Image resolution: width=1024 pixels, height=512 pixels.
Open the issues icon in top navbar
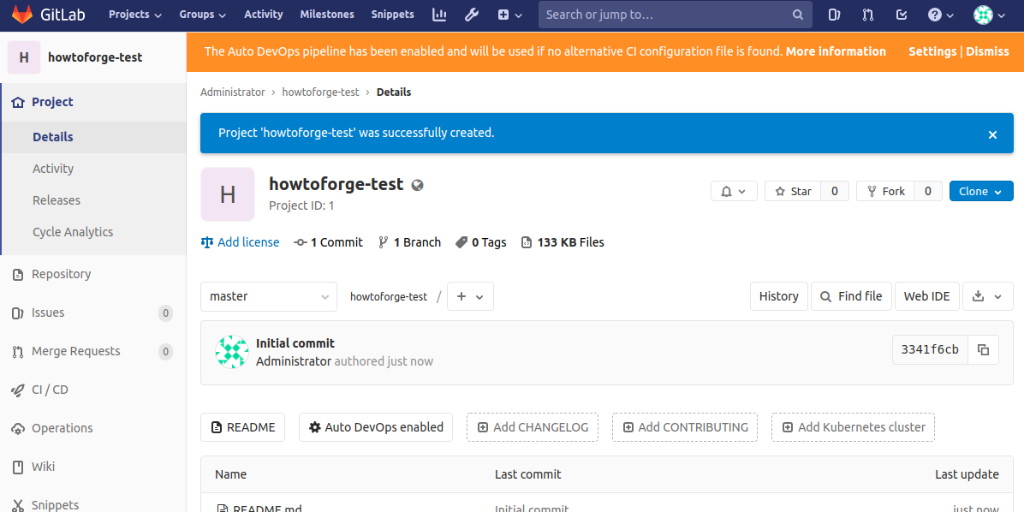click(x=834, y=14)
